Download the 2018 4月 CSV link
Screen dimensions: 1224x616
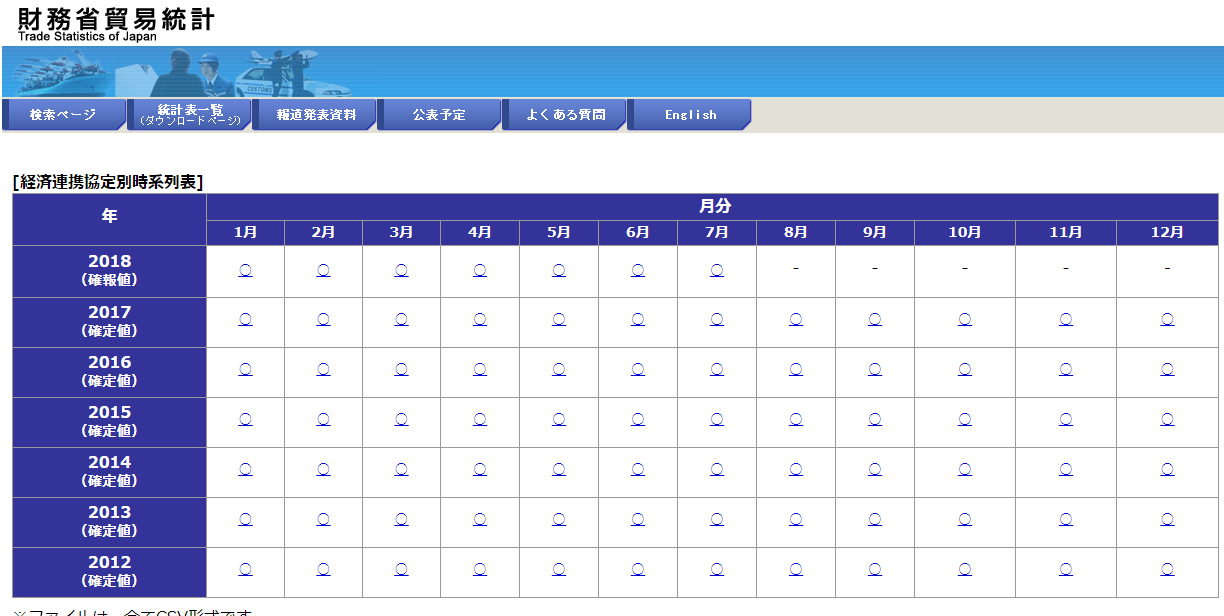coord(480,270)
